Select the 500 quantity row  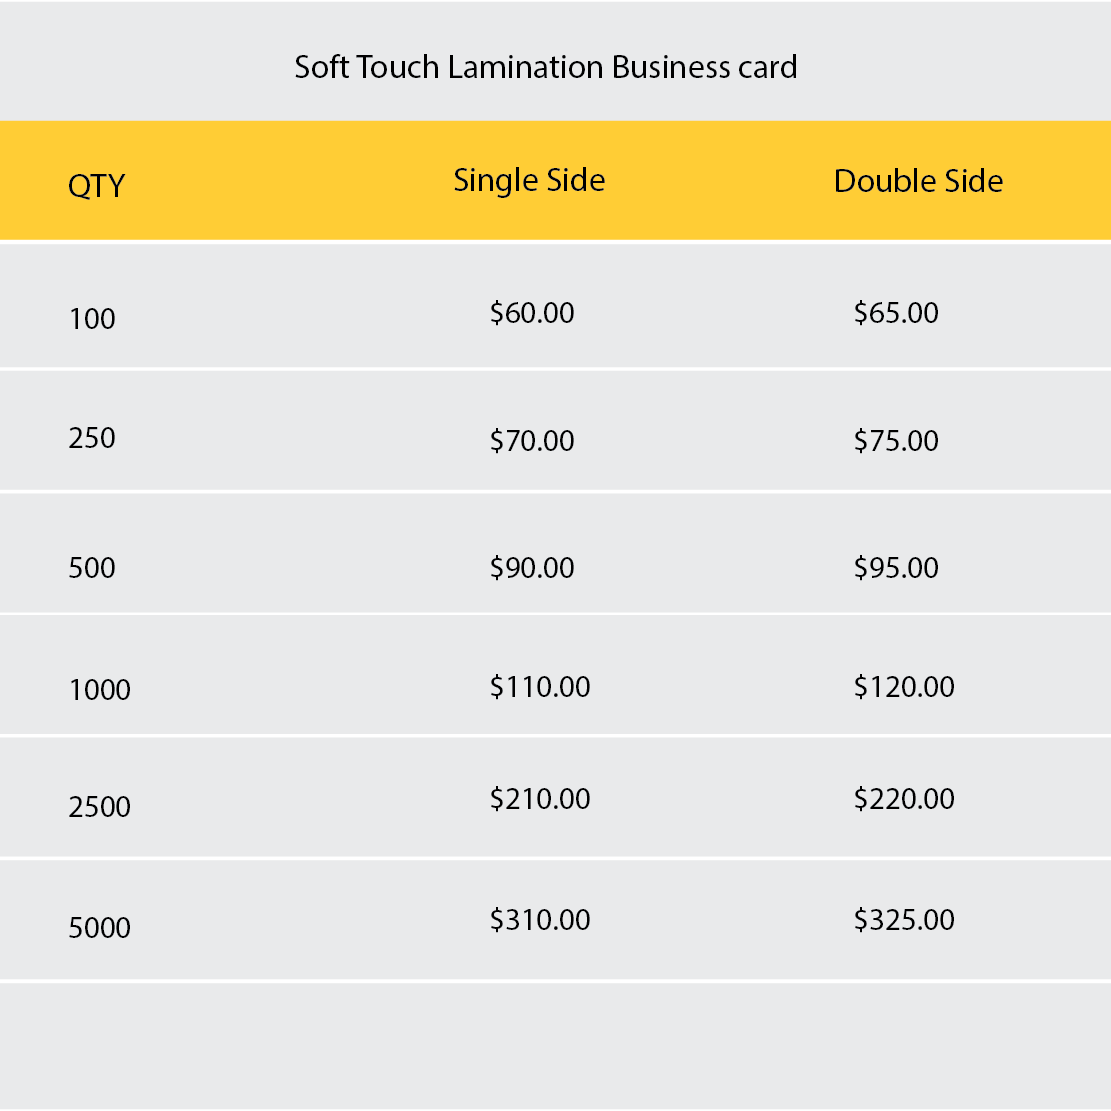(x=92, y=568)
